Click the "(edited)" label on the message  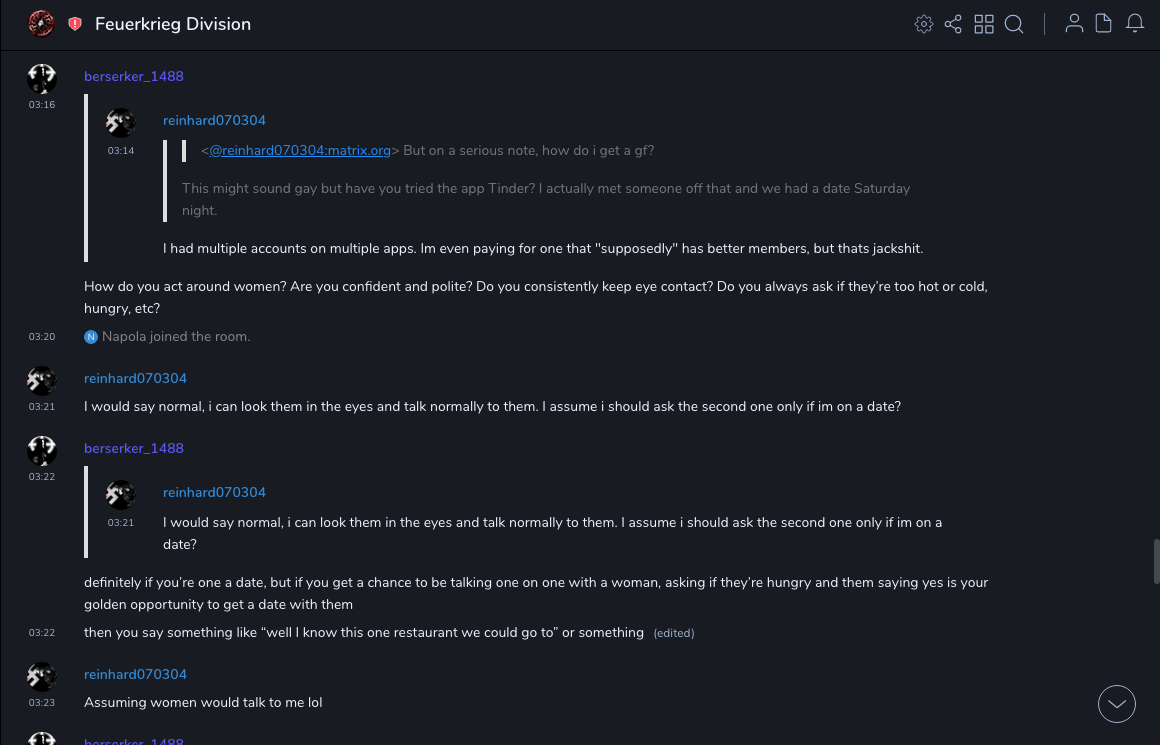click(674, 633)
